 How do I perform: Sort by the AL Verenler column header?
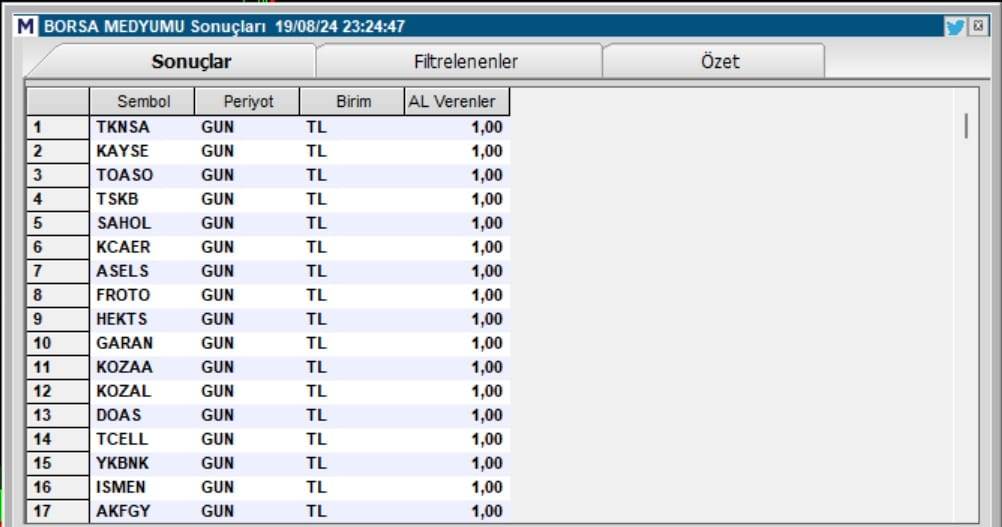coord(458,102)
